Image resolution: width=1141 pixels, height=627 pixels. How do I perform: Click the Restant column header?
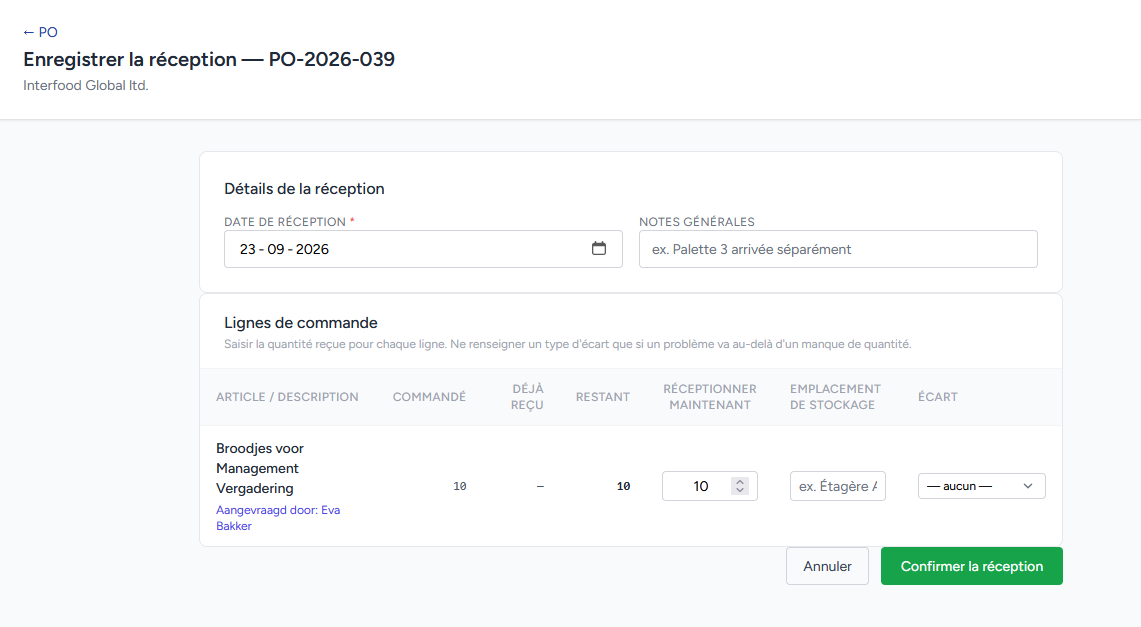pos(603,397)
